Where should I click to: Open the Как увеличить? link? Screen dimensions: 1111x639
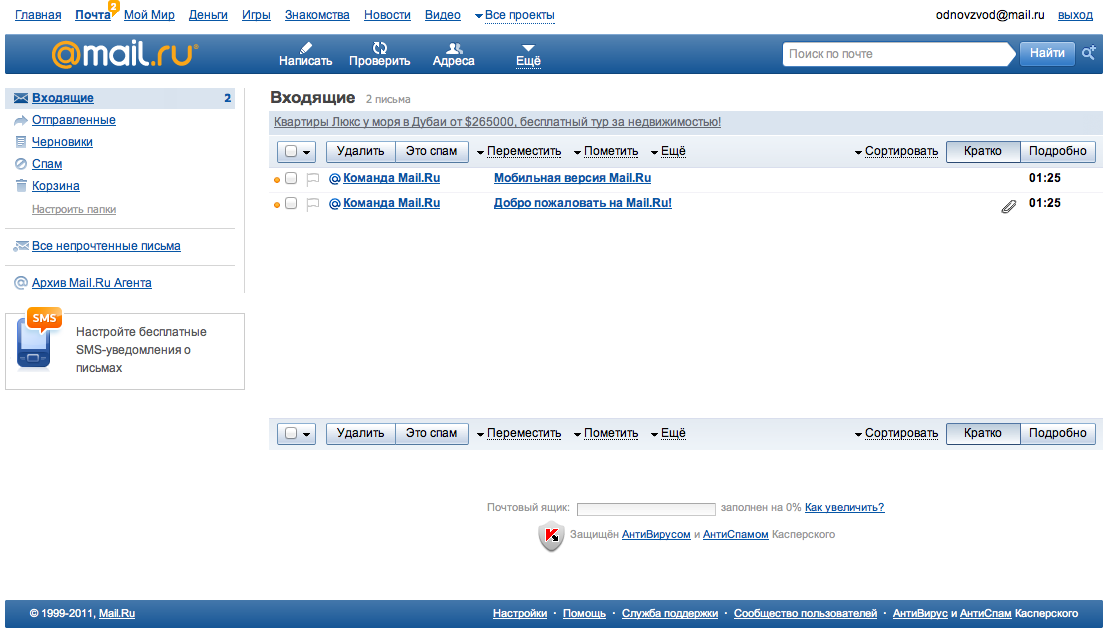845,507
